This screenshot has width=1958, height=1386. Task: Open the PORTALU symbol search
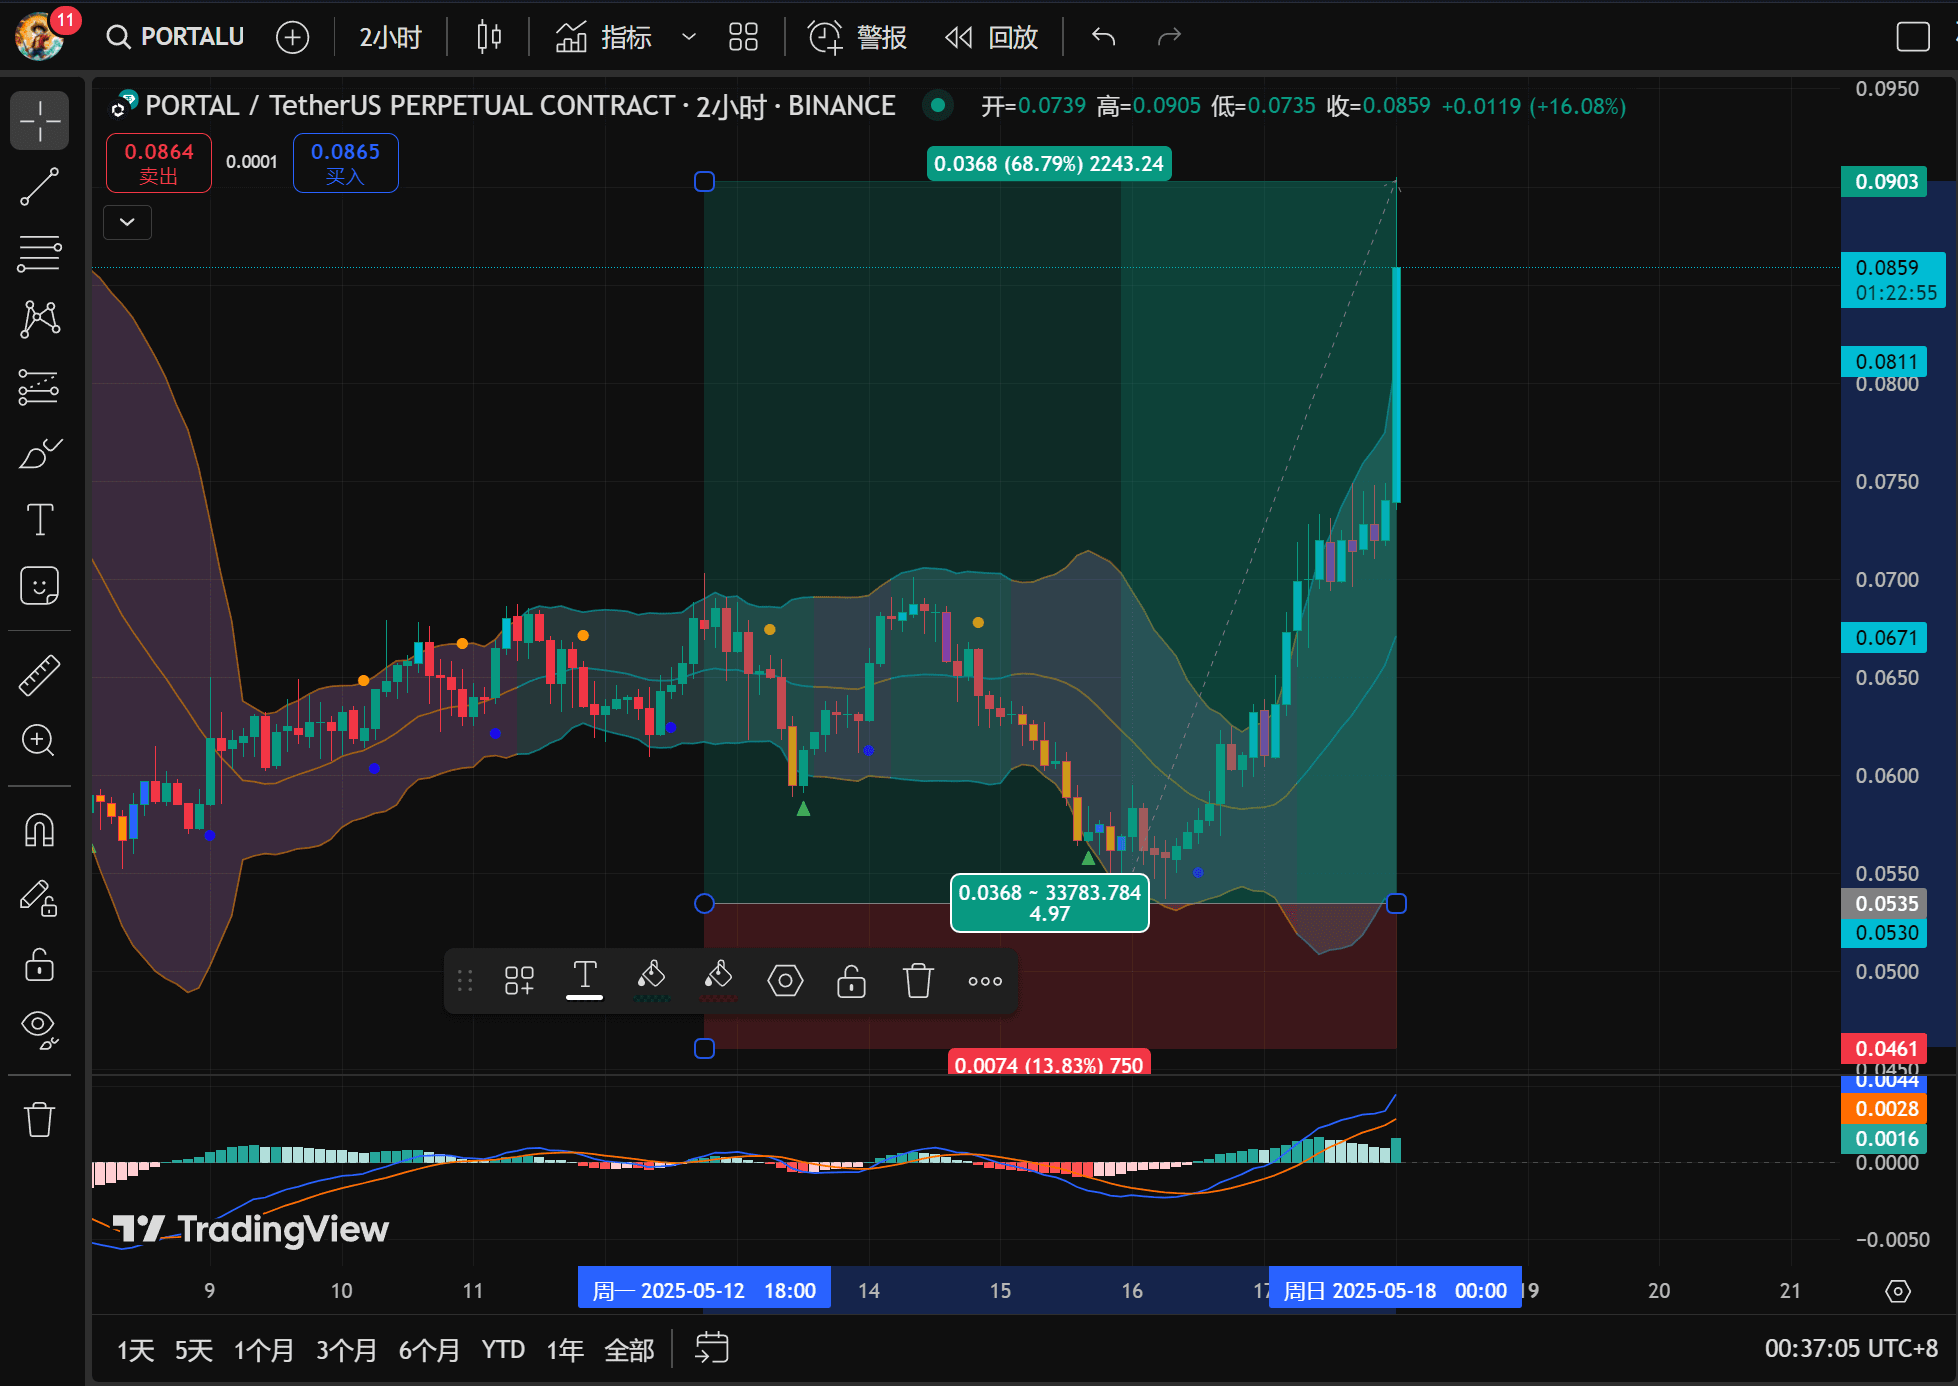[x=176, y=37]
